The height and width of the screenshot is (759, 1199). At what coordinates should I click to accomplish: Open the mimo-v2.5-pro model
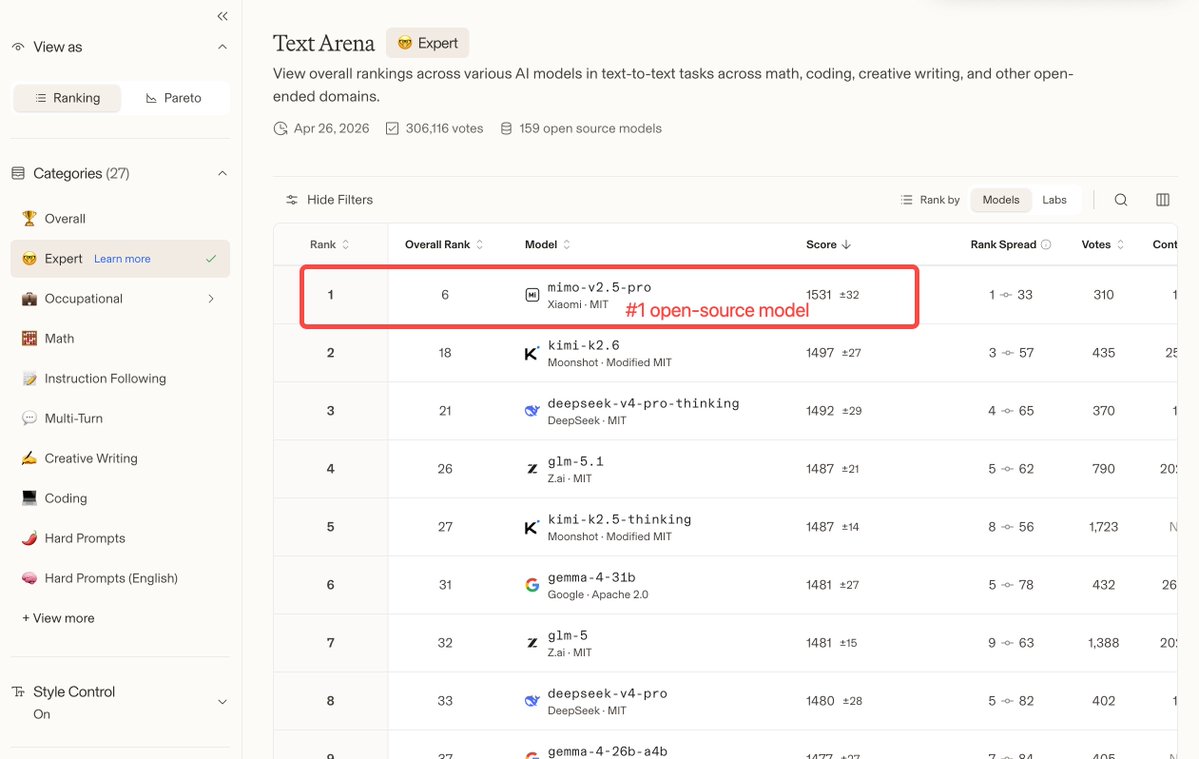coord(600,287)
